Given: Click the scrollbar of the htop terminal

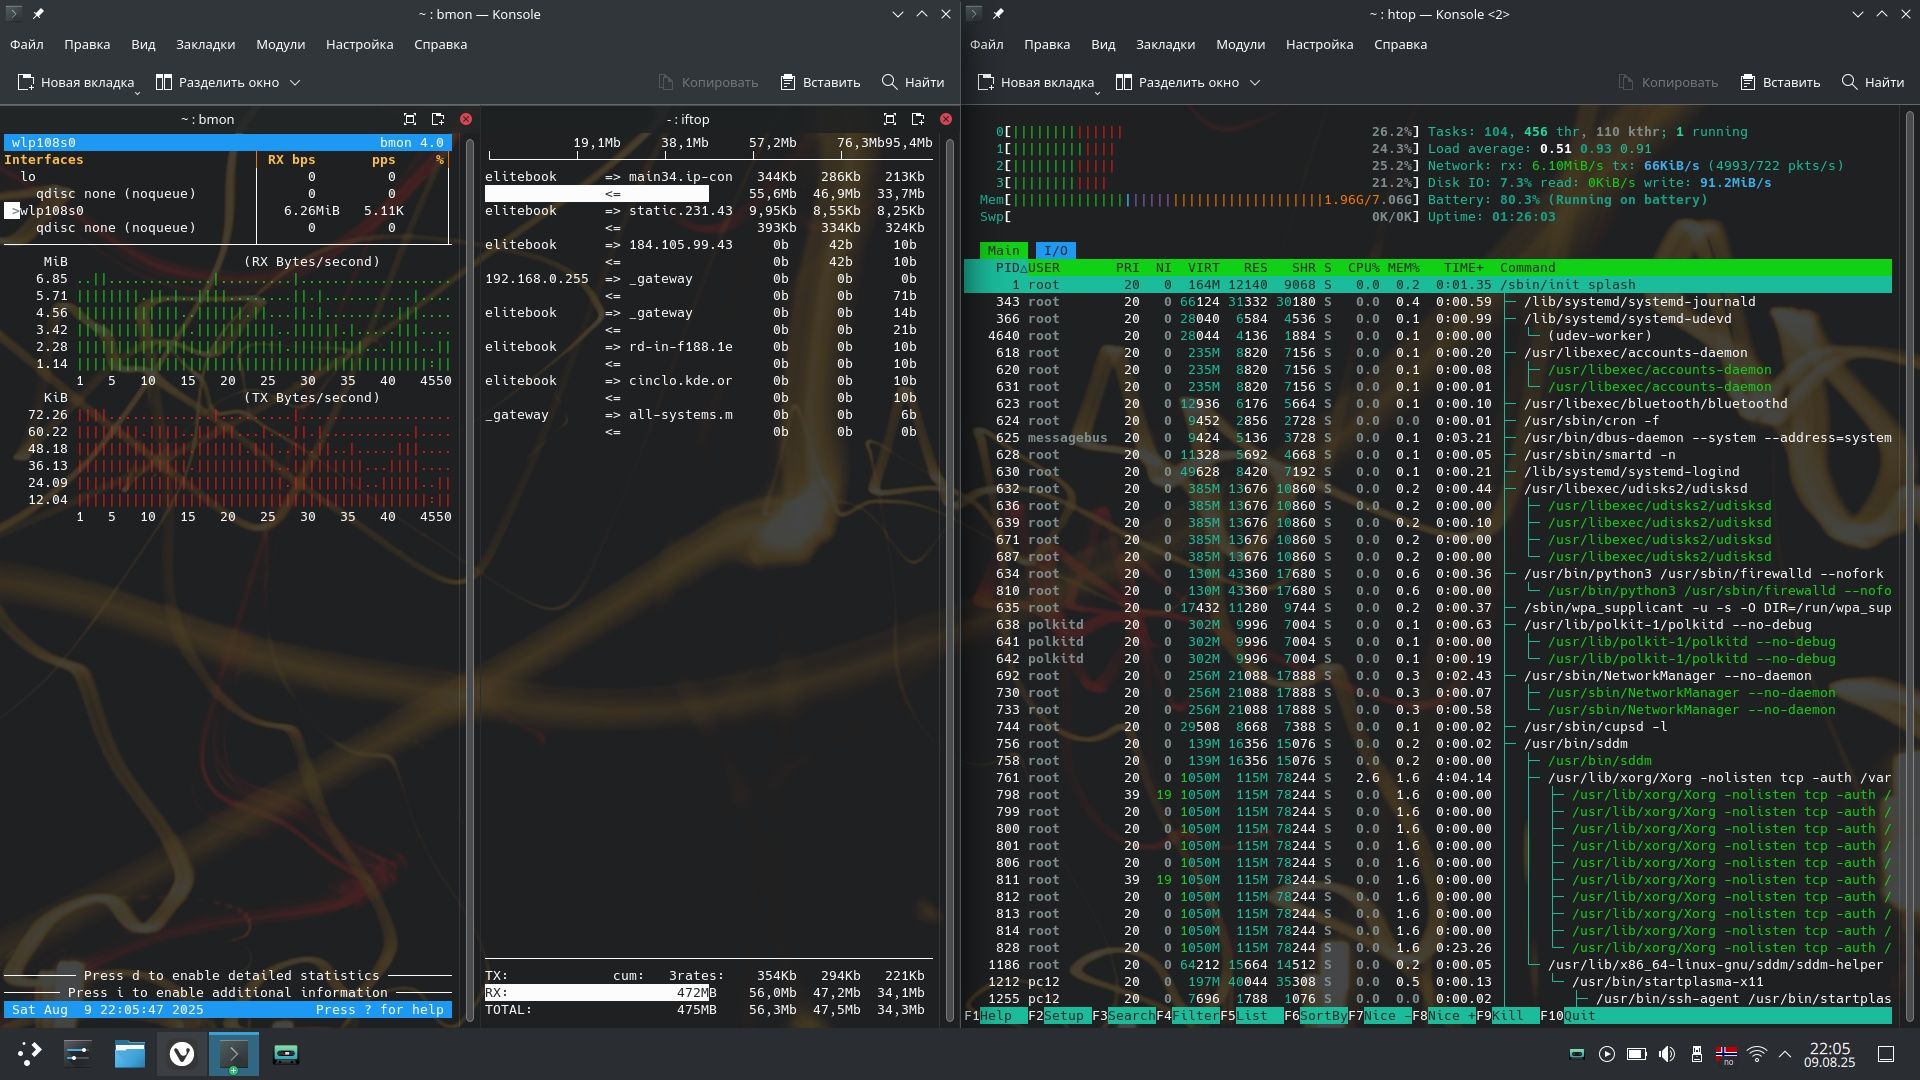Looking at the screenshot, I should click(x=1909, y=565).
